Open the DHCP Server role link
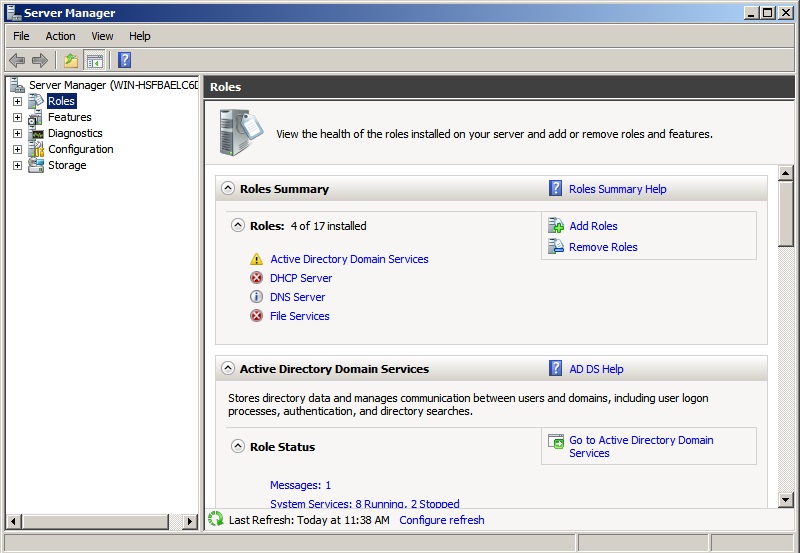The image size is (800, 553). [x=301, y=278]
